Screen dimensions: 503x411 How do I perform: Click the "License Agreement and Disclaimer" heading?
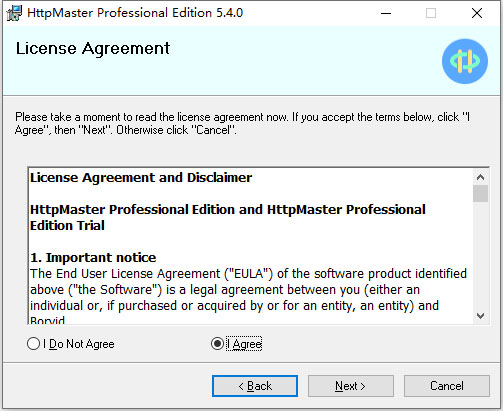(x=141, y=177)
